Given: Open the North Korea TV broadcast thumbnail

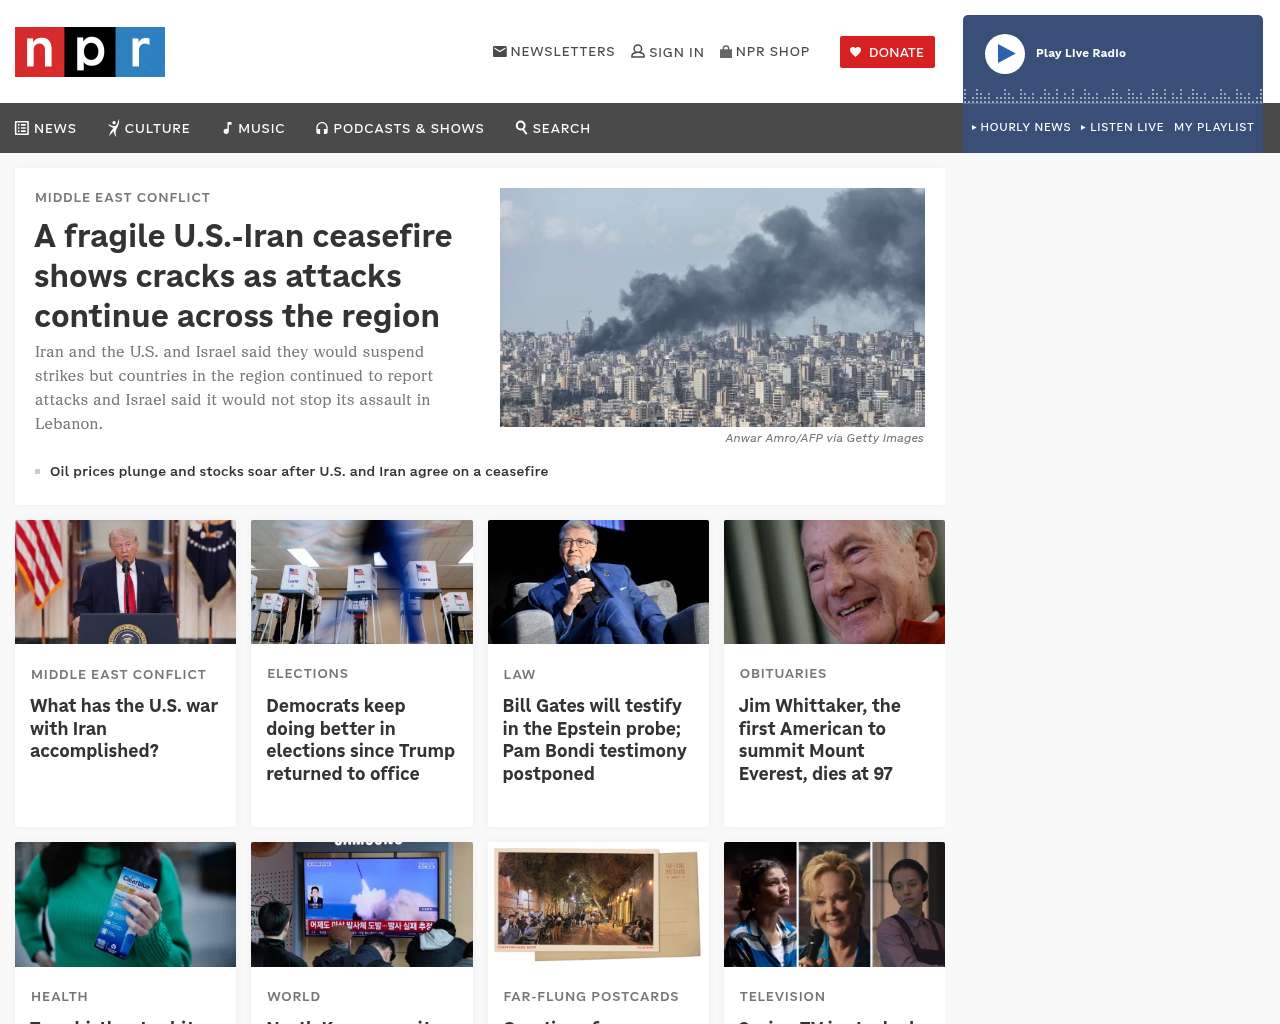Looking at the screenshot, I should (362, 904).
